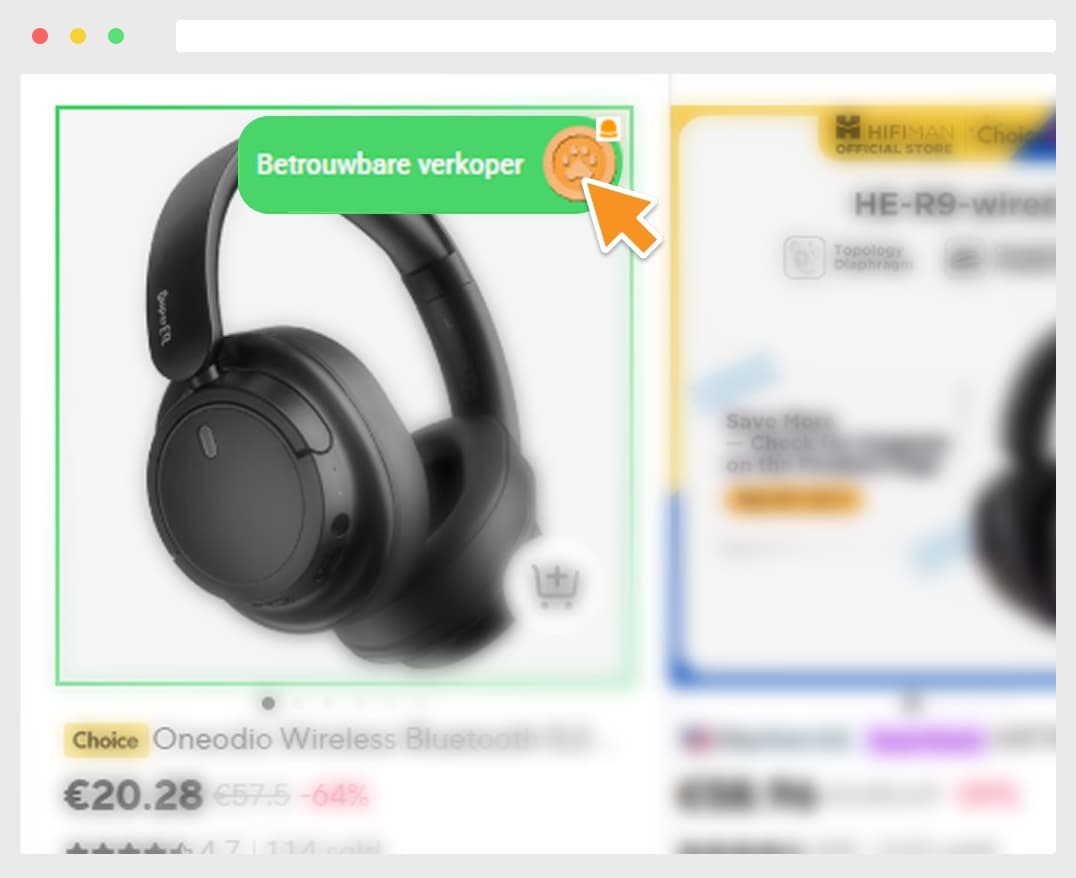Image resolution: width=1076 pixels, height=878 pixels.
Task: Focus the browser address bar
Action: point(616,36)
